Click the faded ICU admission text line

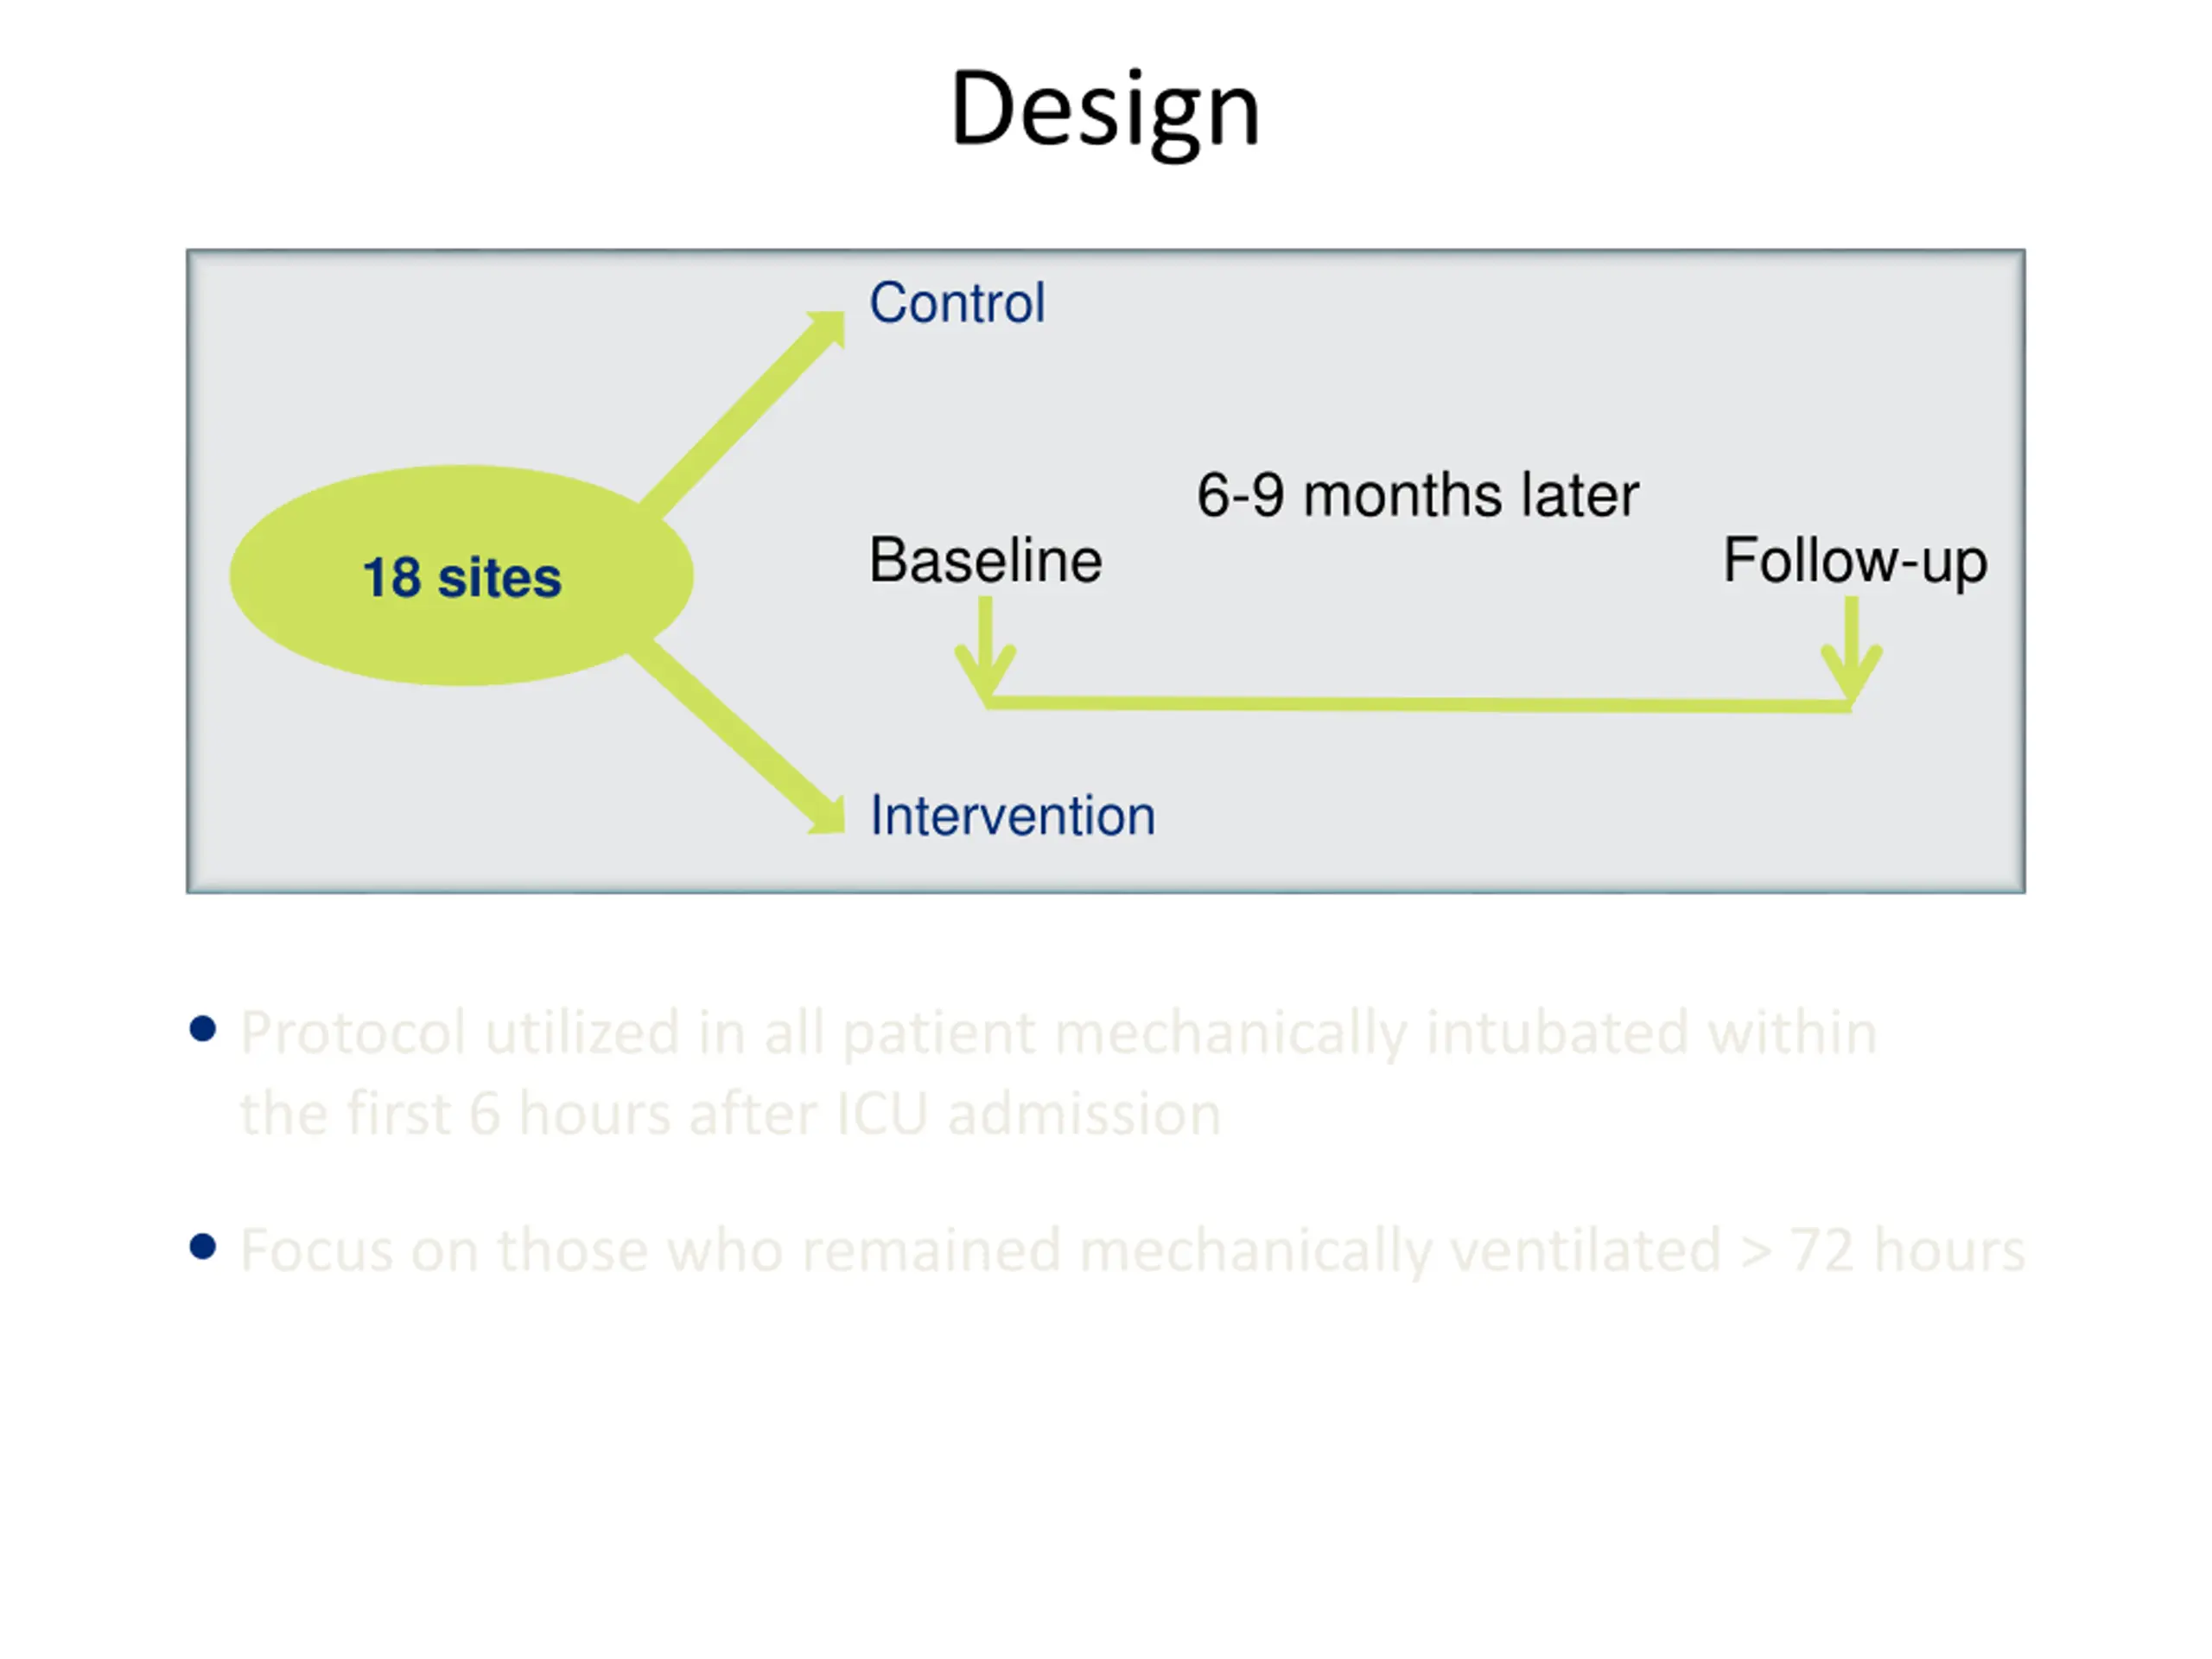(x=731, y=1115)
